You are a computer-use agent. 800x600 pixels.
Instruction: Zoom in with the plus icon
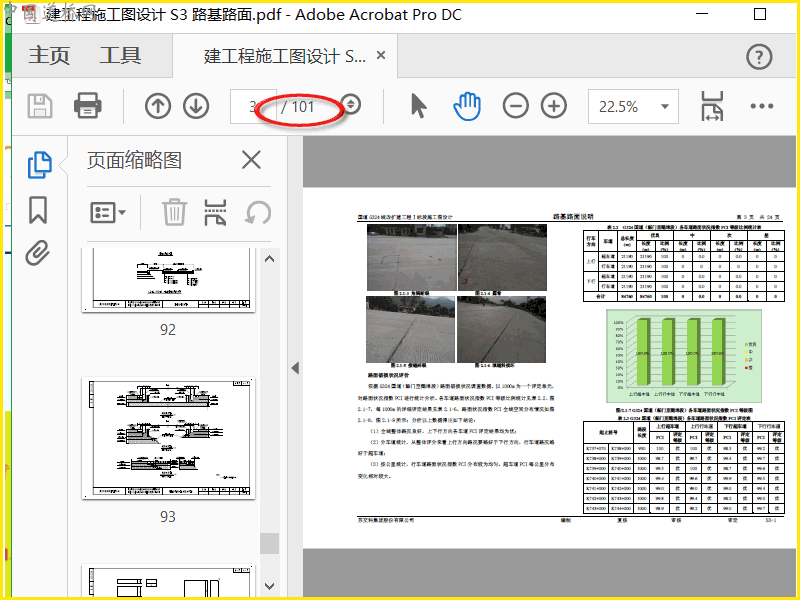coord(554,106)
